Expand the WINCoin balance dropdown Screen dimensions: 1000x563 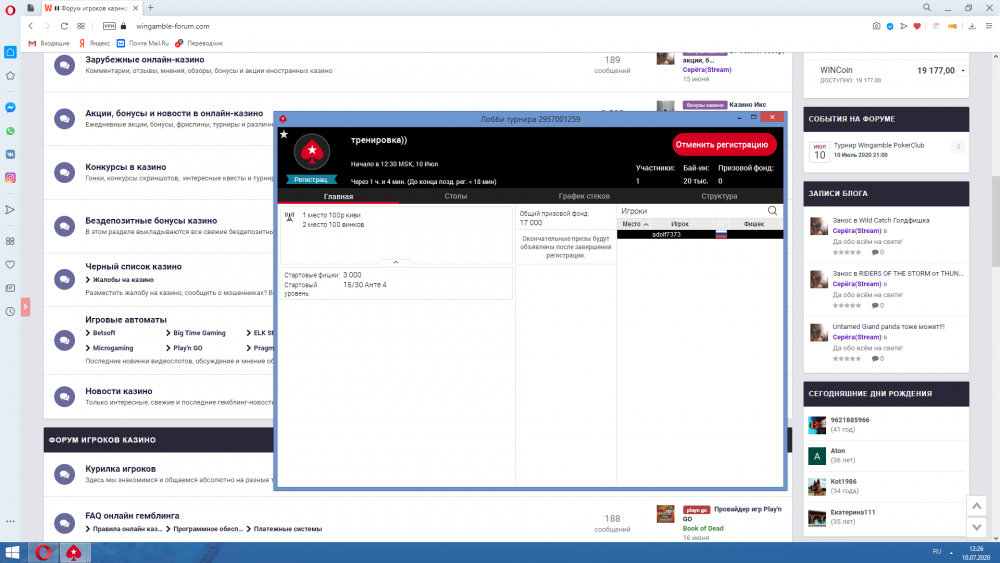coord(963,71)
